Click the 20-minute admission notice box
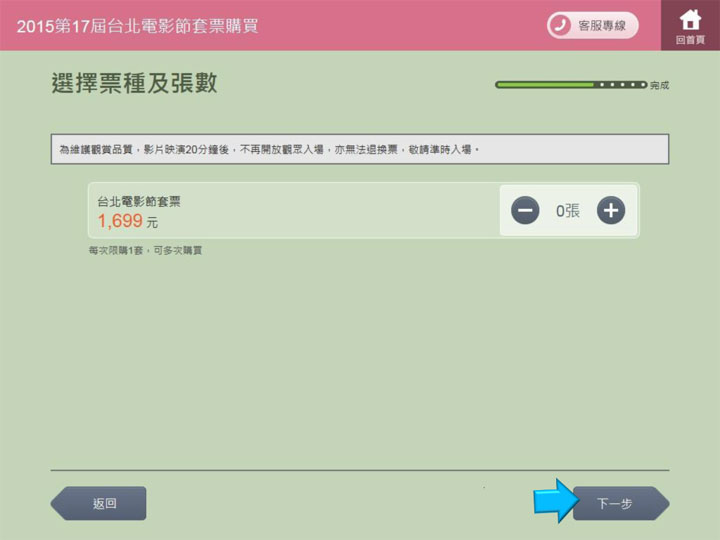 360,149
